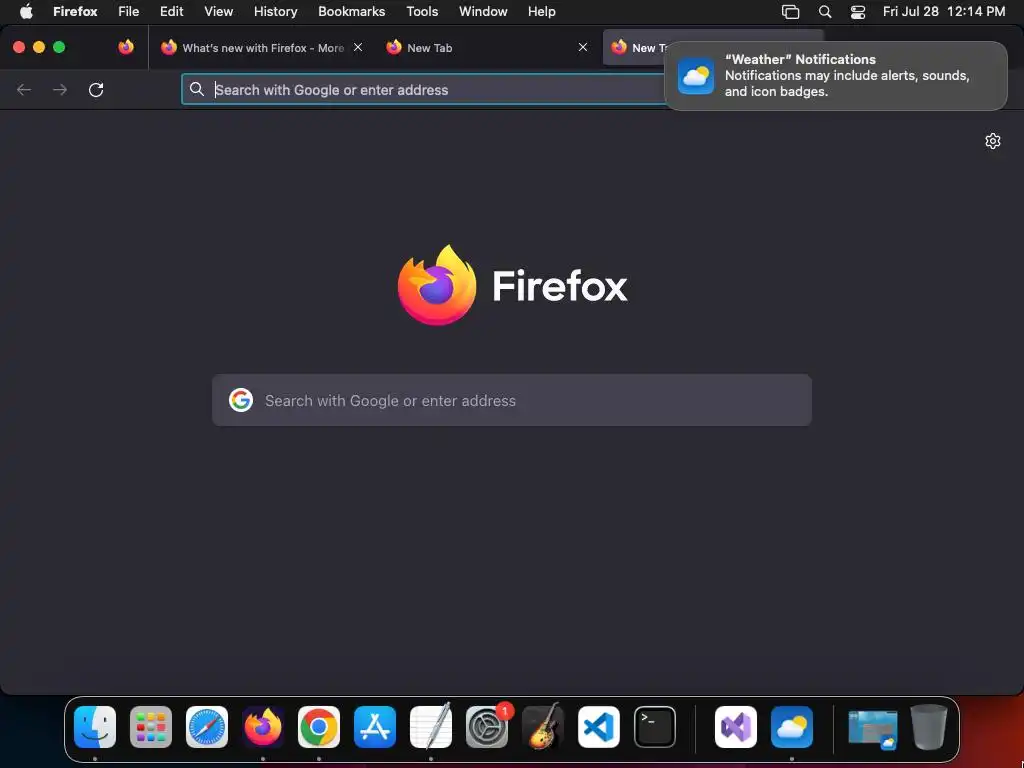Open the Bookmarks menu

(351, 12)
